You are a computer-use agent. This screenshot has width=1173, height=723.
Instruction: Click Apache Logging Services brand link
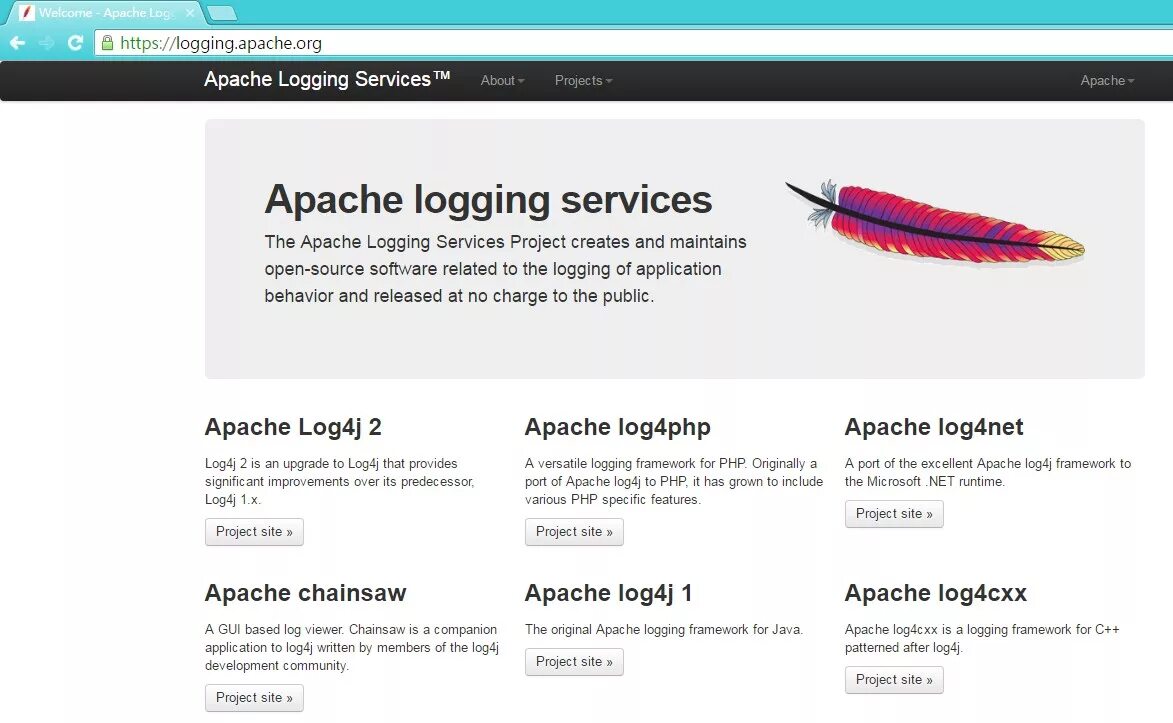pyautogui.click(x=327, y=79)
